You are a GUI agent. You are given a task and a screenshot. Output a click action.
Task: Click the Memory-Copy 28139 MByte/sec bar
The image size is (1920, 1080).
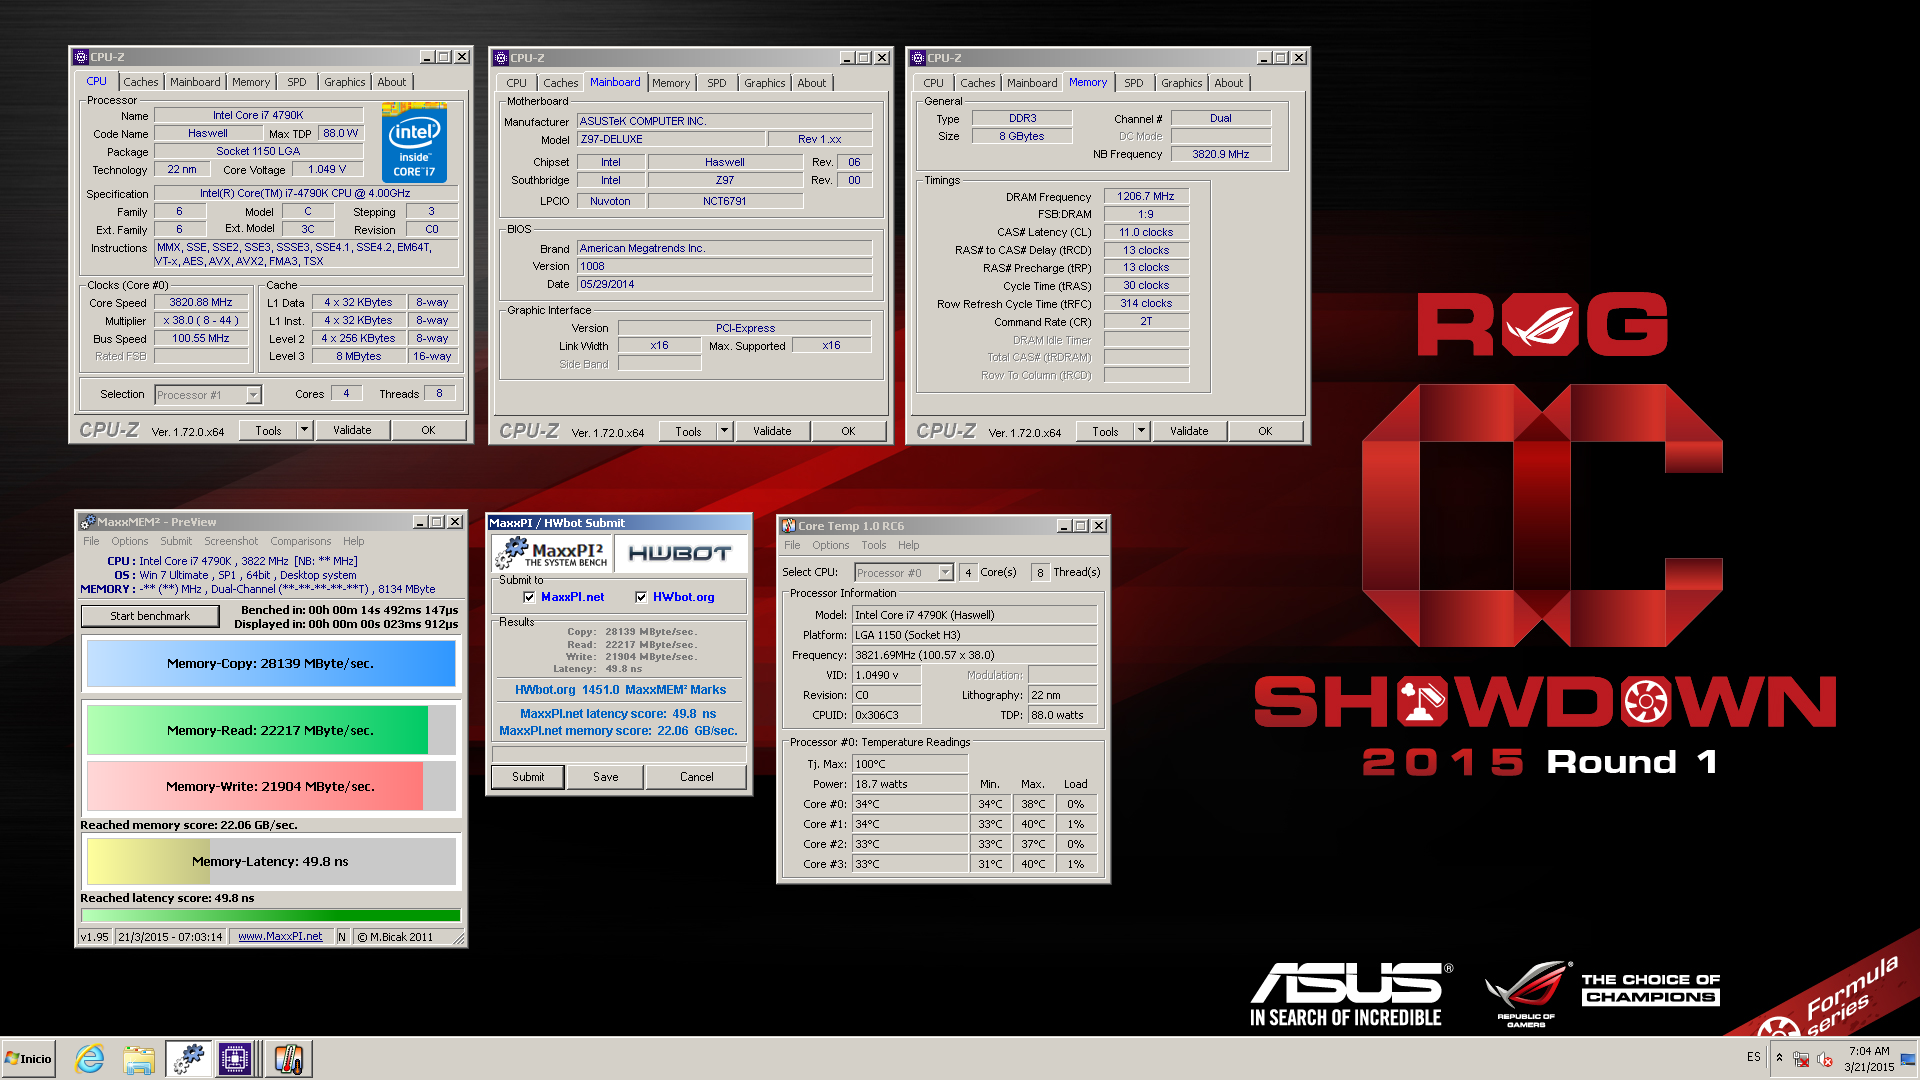[x=271, y=664]
